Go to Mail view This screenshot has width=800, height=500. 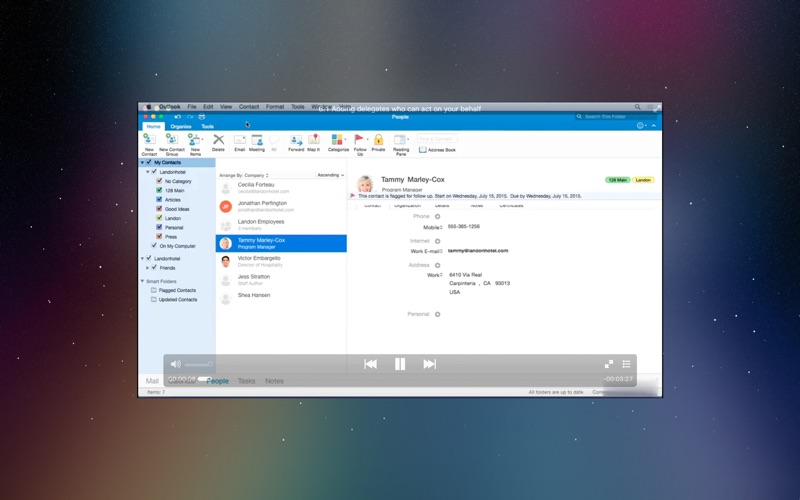coord(152,381)
